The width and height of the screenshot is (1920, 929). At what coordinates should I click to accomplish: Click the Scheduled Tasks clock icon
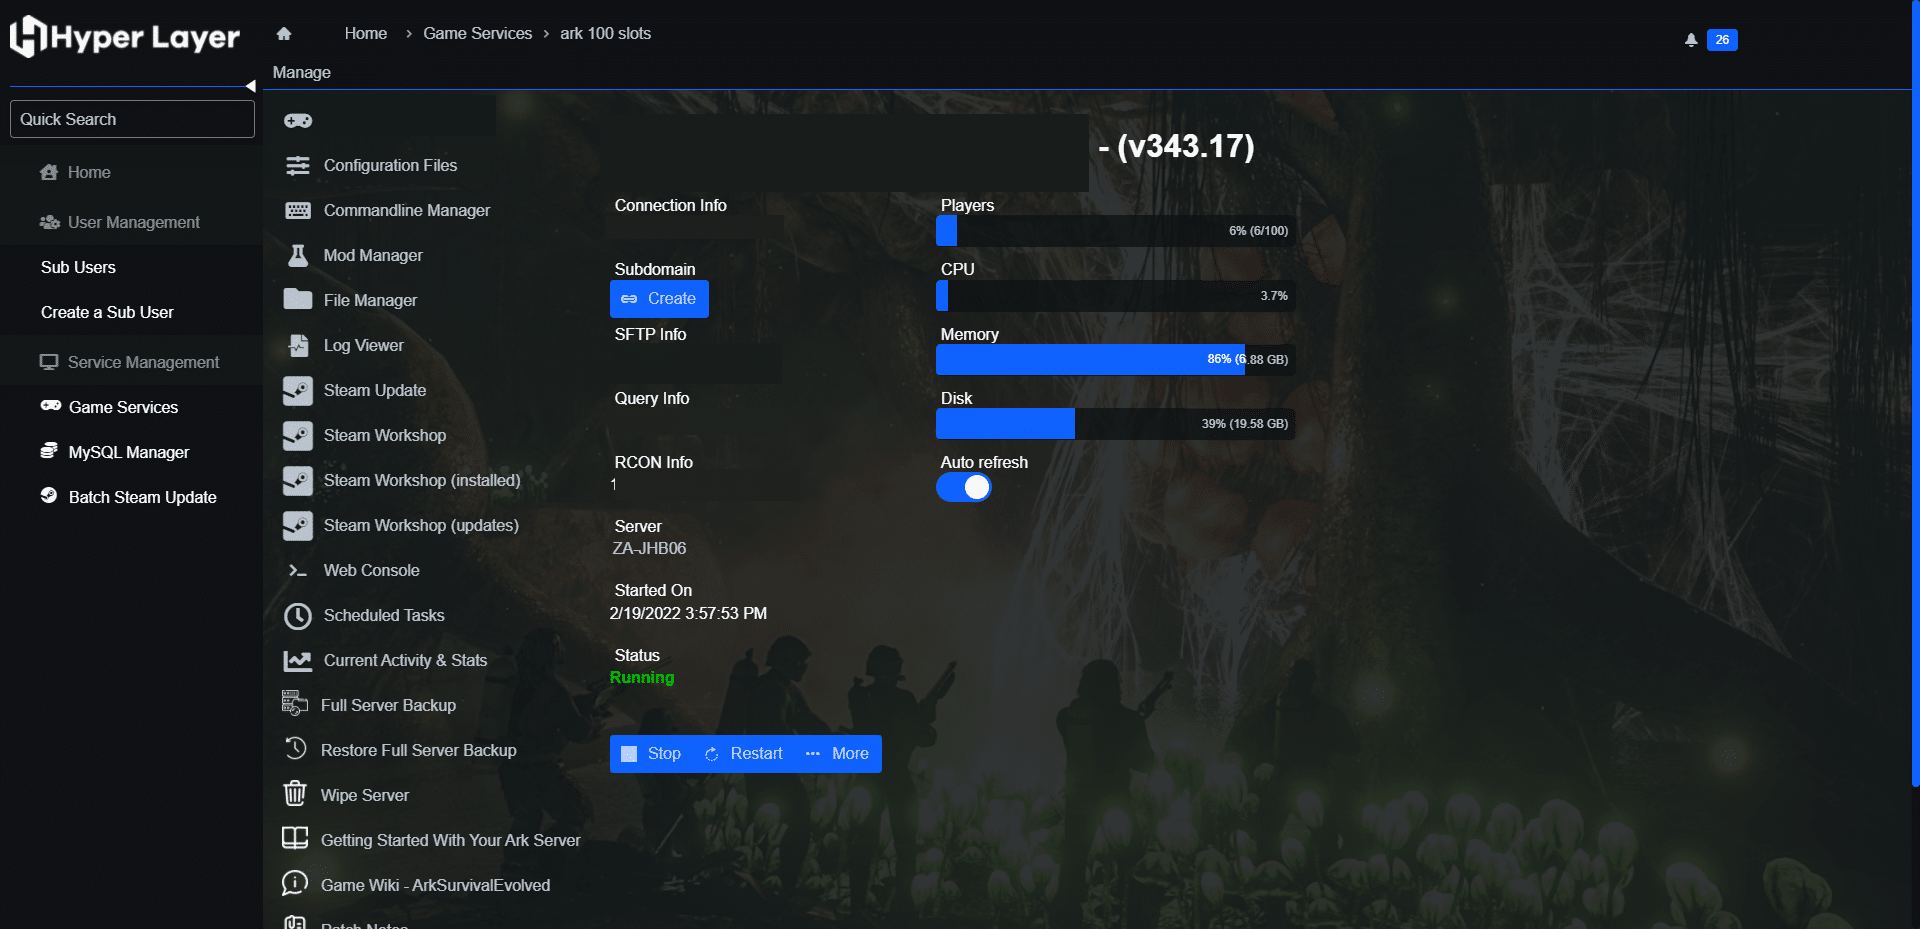click(298, 616)
